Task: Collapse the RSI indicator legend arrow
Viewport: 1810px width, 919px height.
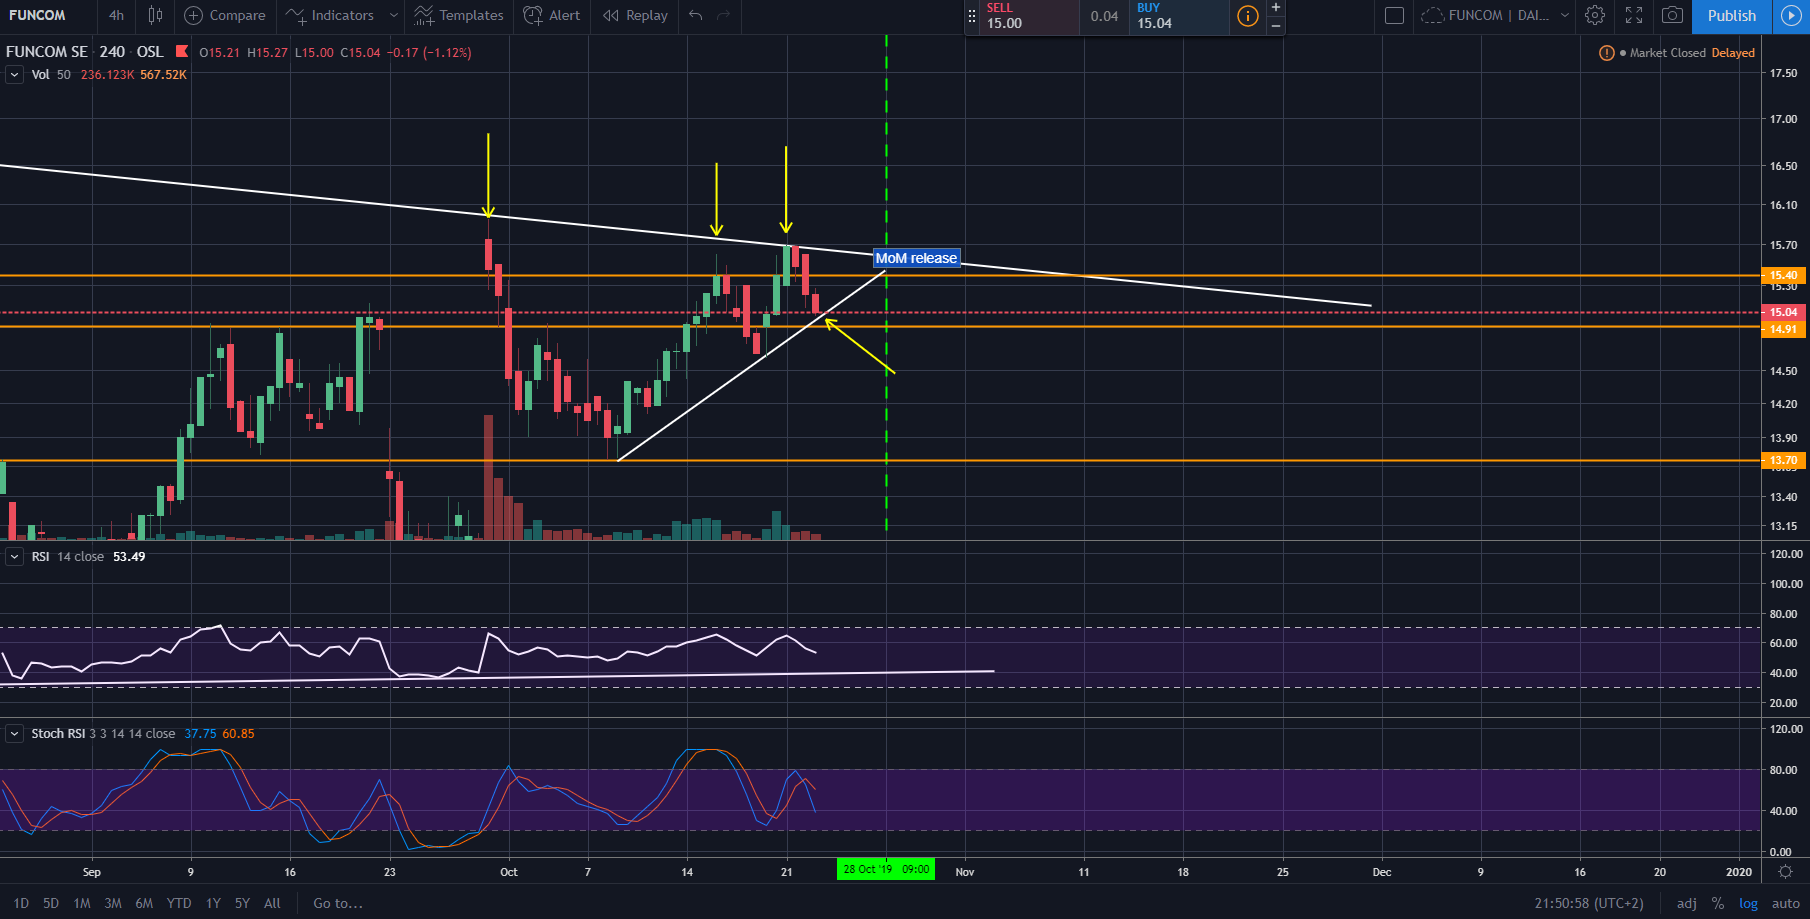Action: tap(14, 556)
